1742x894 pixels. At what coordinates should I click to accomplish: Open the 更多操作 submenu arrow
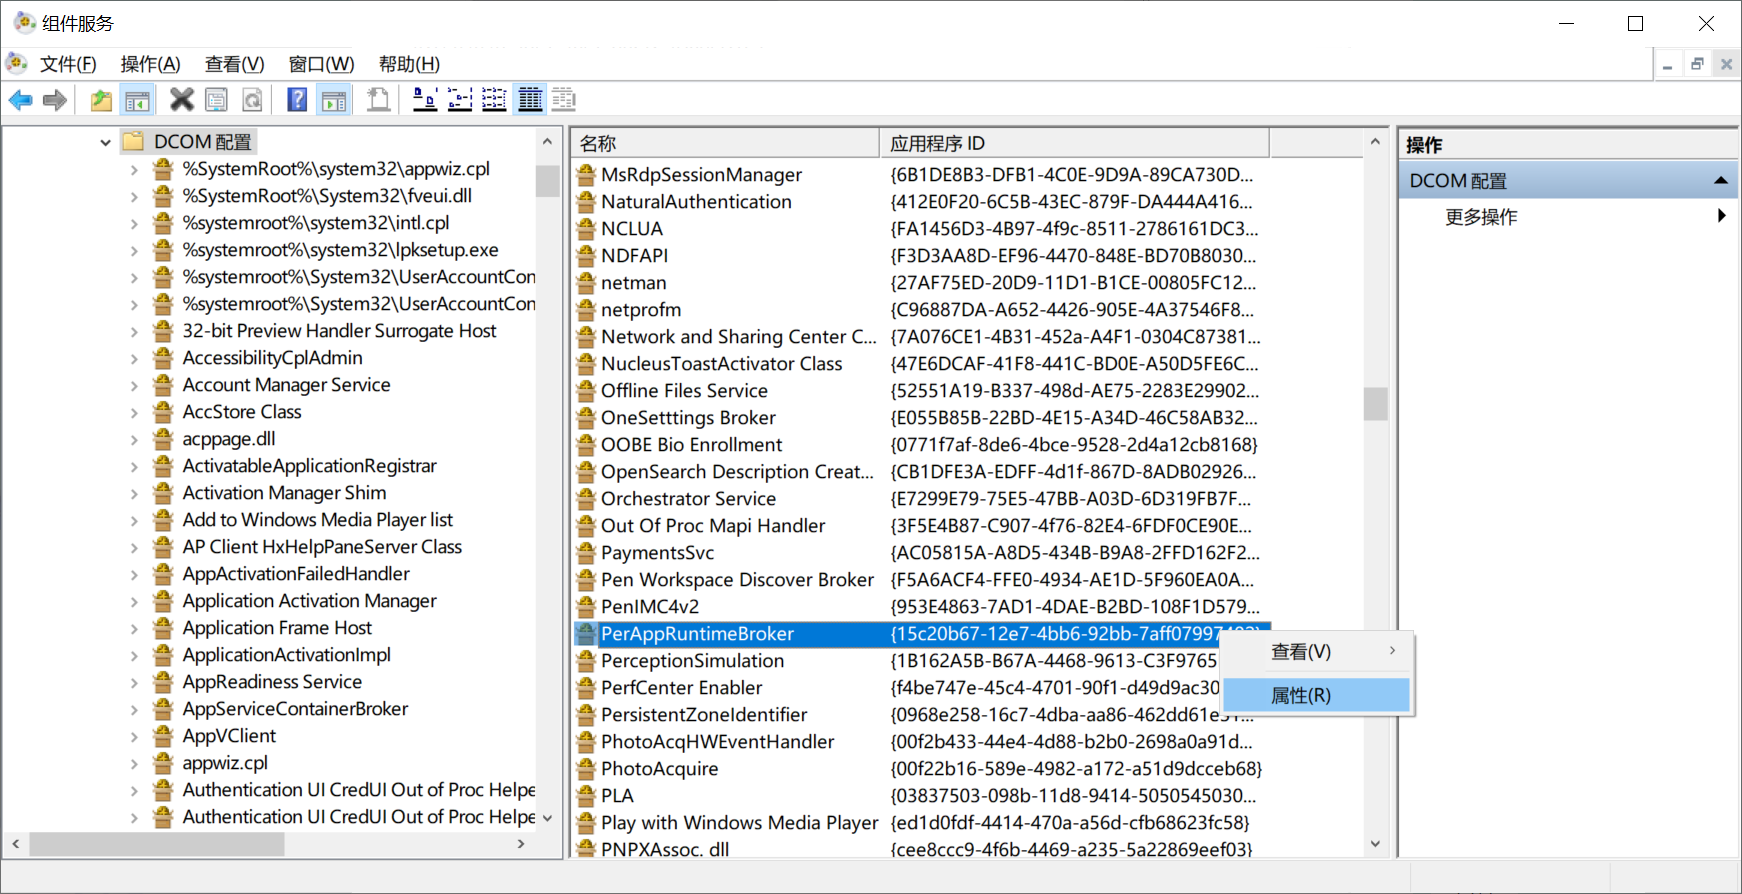coord(1721,216)
